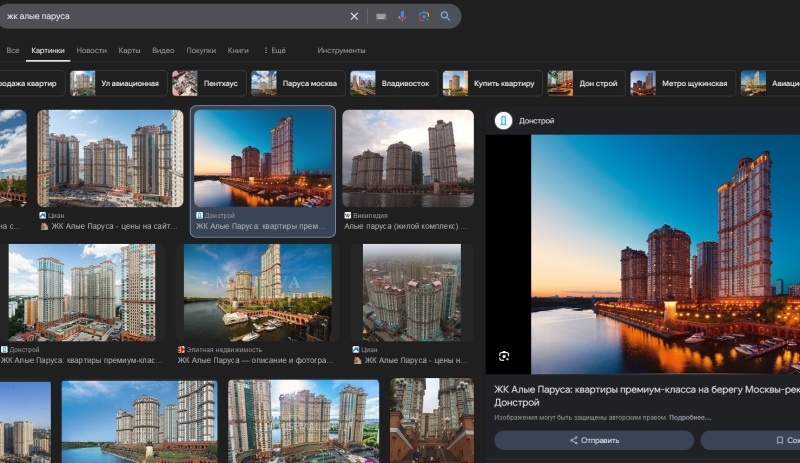Click the large preview image of sunset towers
Viewport: 800px width, 463px height.
click(665, 254)
